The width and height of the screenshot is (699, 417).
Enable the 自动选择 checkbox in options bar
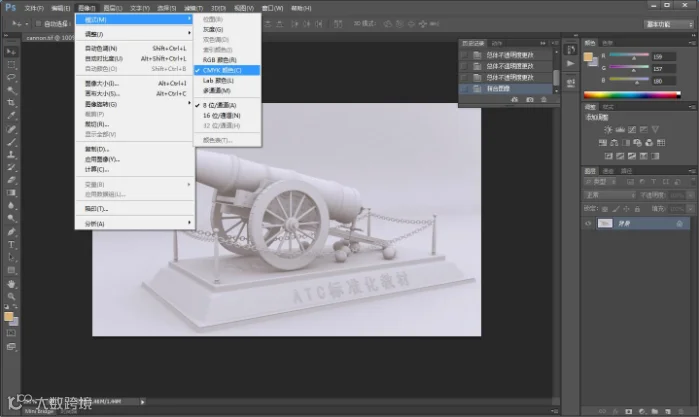38,24
